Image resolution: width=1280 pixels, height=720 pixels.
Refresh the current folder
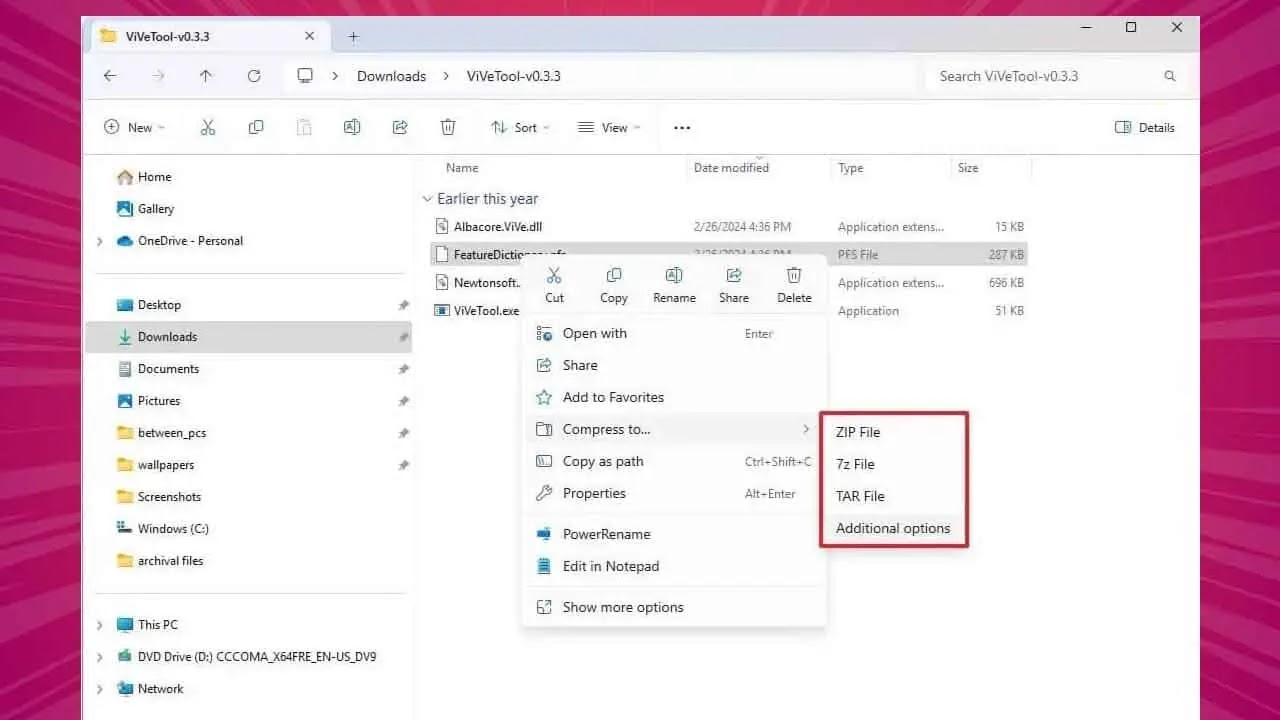pyautogui.click(x=254, y=76)
